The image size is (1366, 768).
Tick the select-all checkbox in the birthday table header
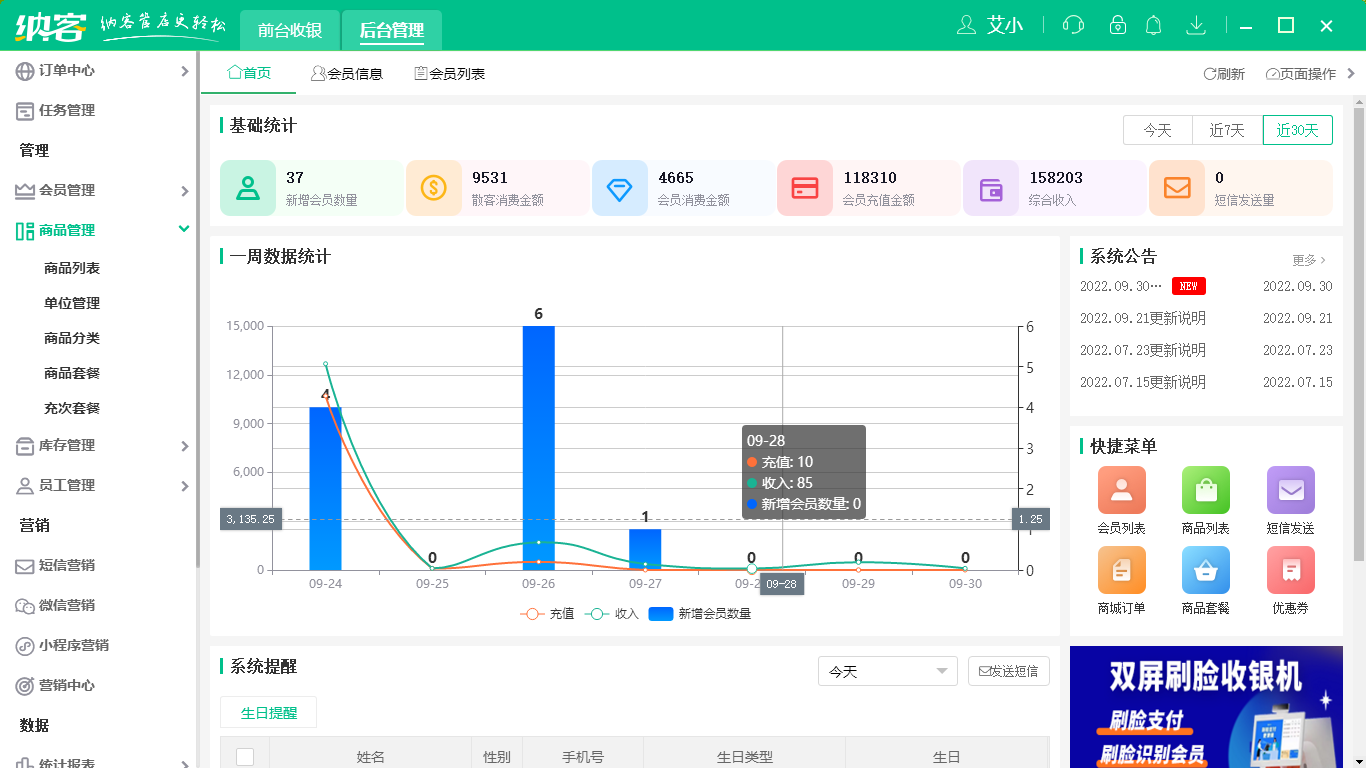tap(245, 757)
